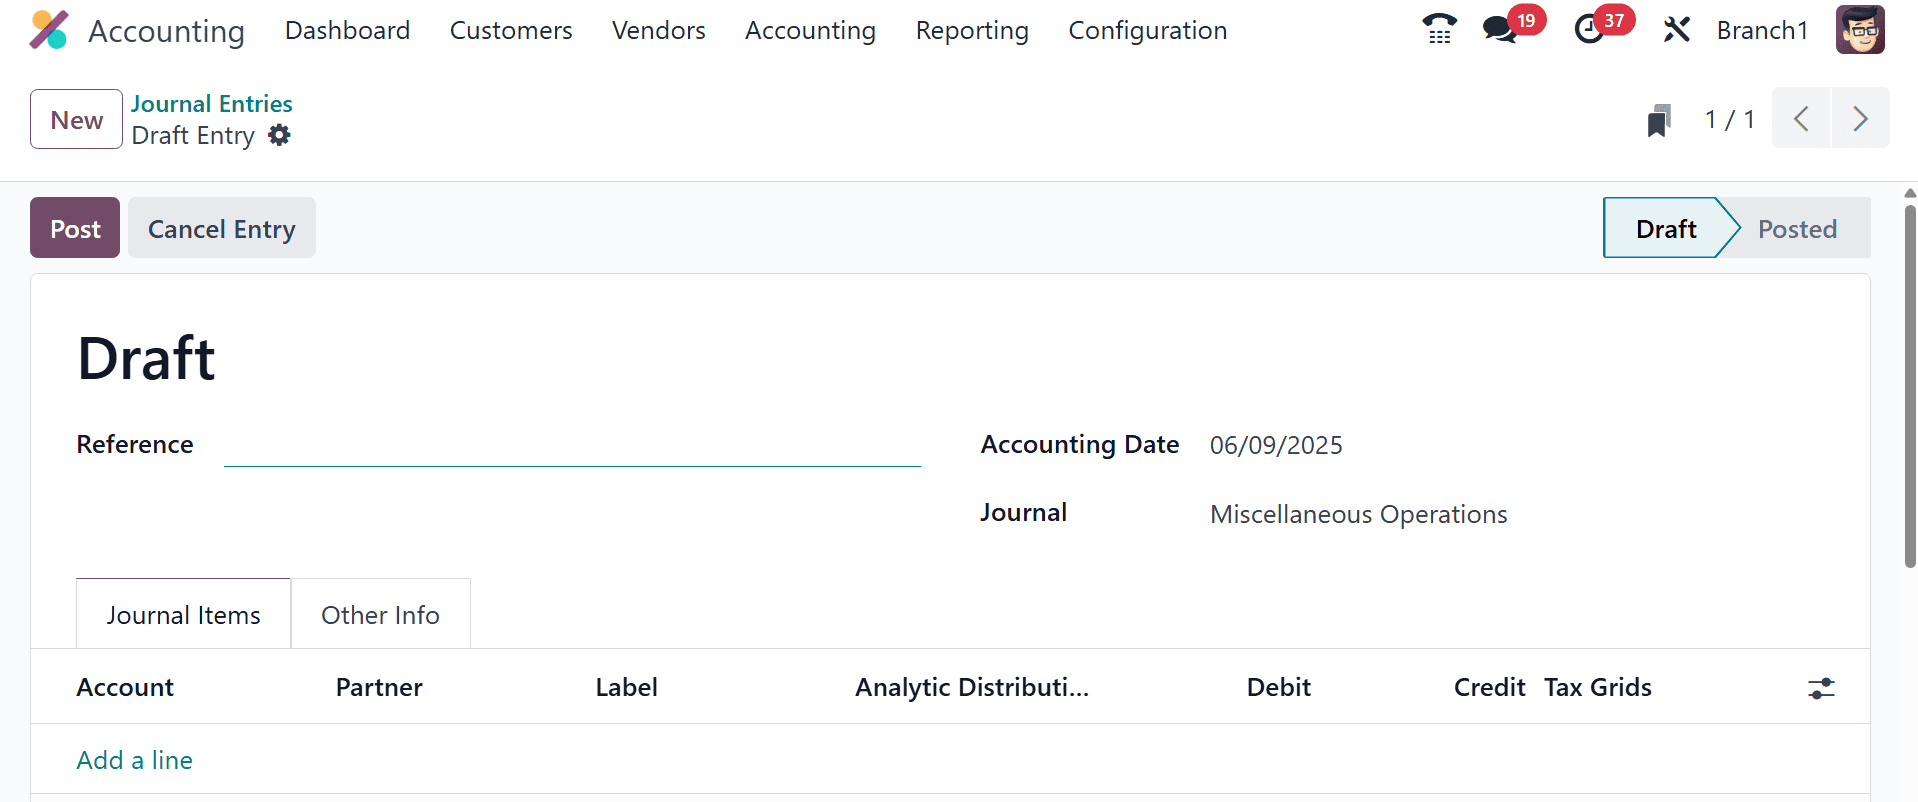Image resolution: width=1918 pixels, height=802 pixels.
Task: Open the Dashboard menu
Action: coord(347,30)
